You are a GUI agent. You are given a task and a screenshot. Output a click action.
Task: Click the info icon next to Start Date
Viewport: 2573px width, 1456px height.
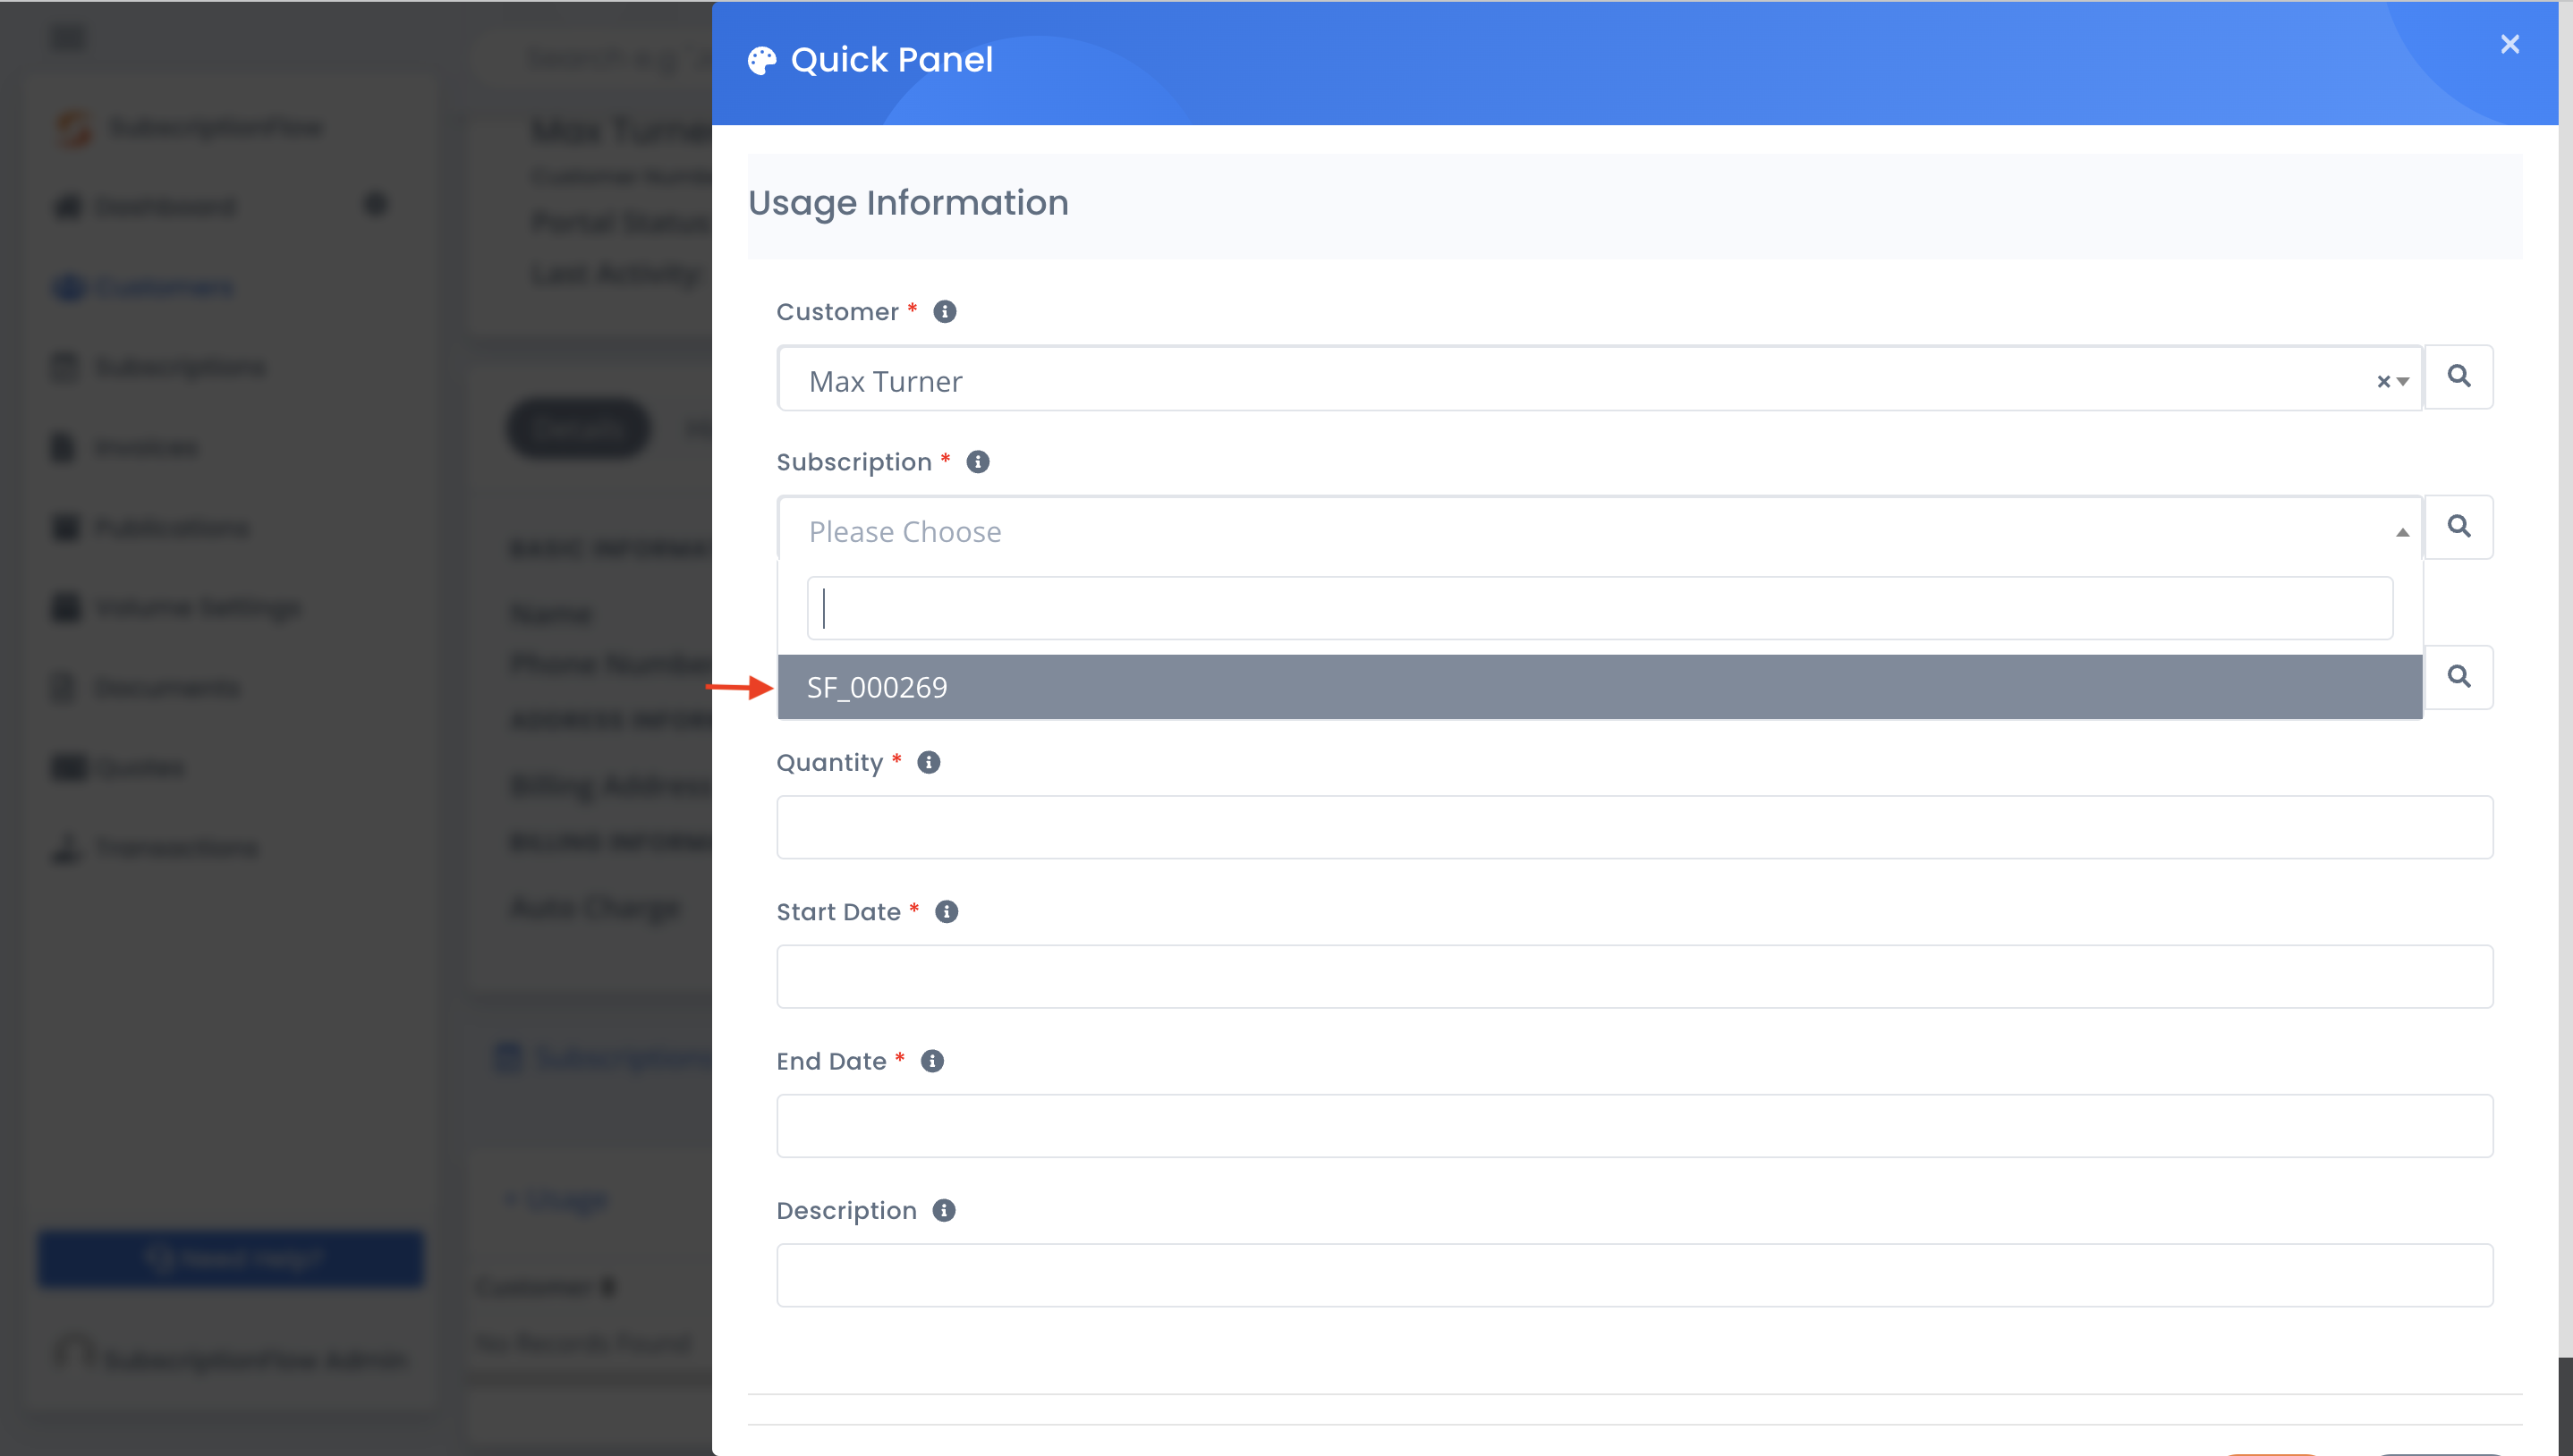946,911
